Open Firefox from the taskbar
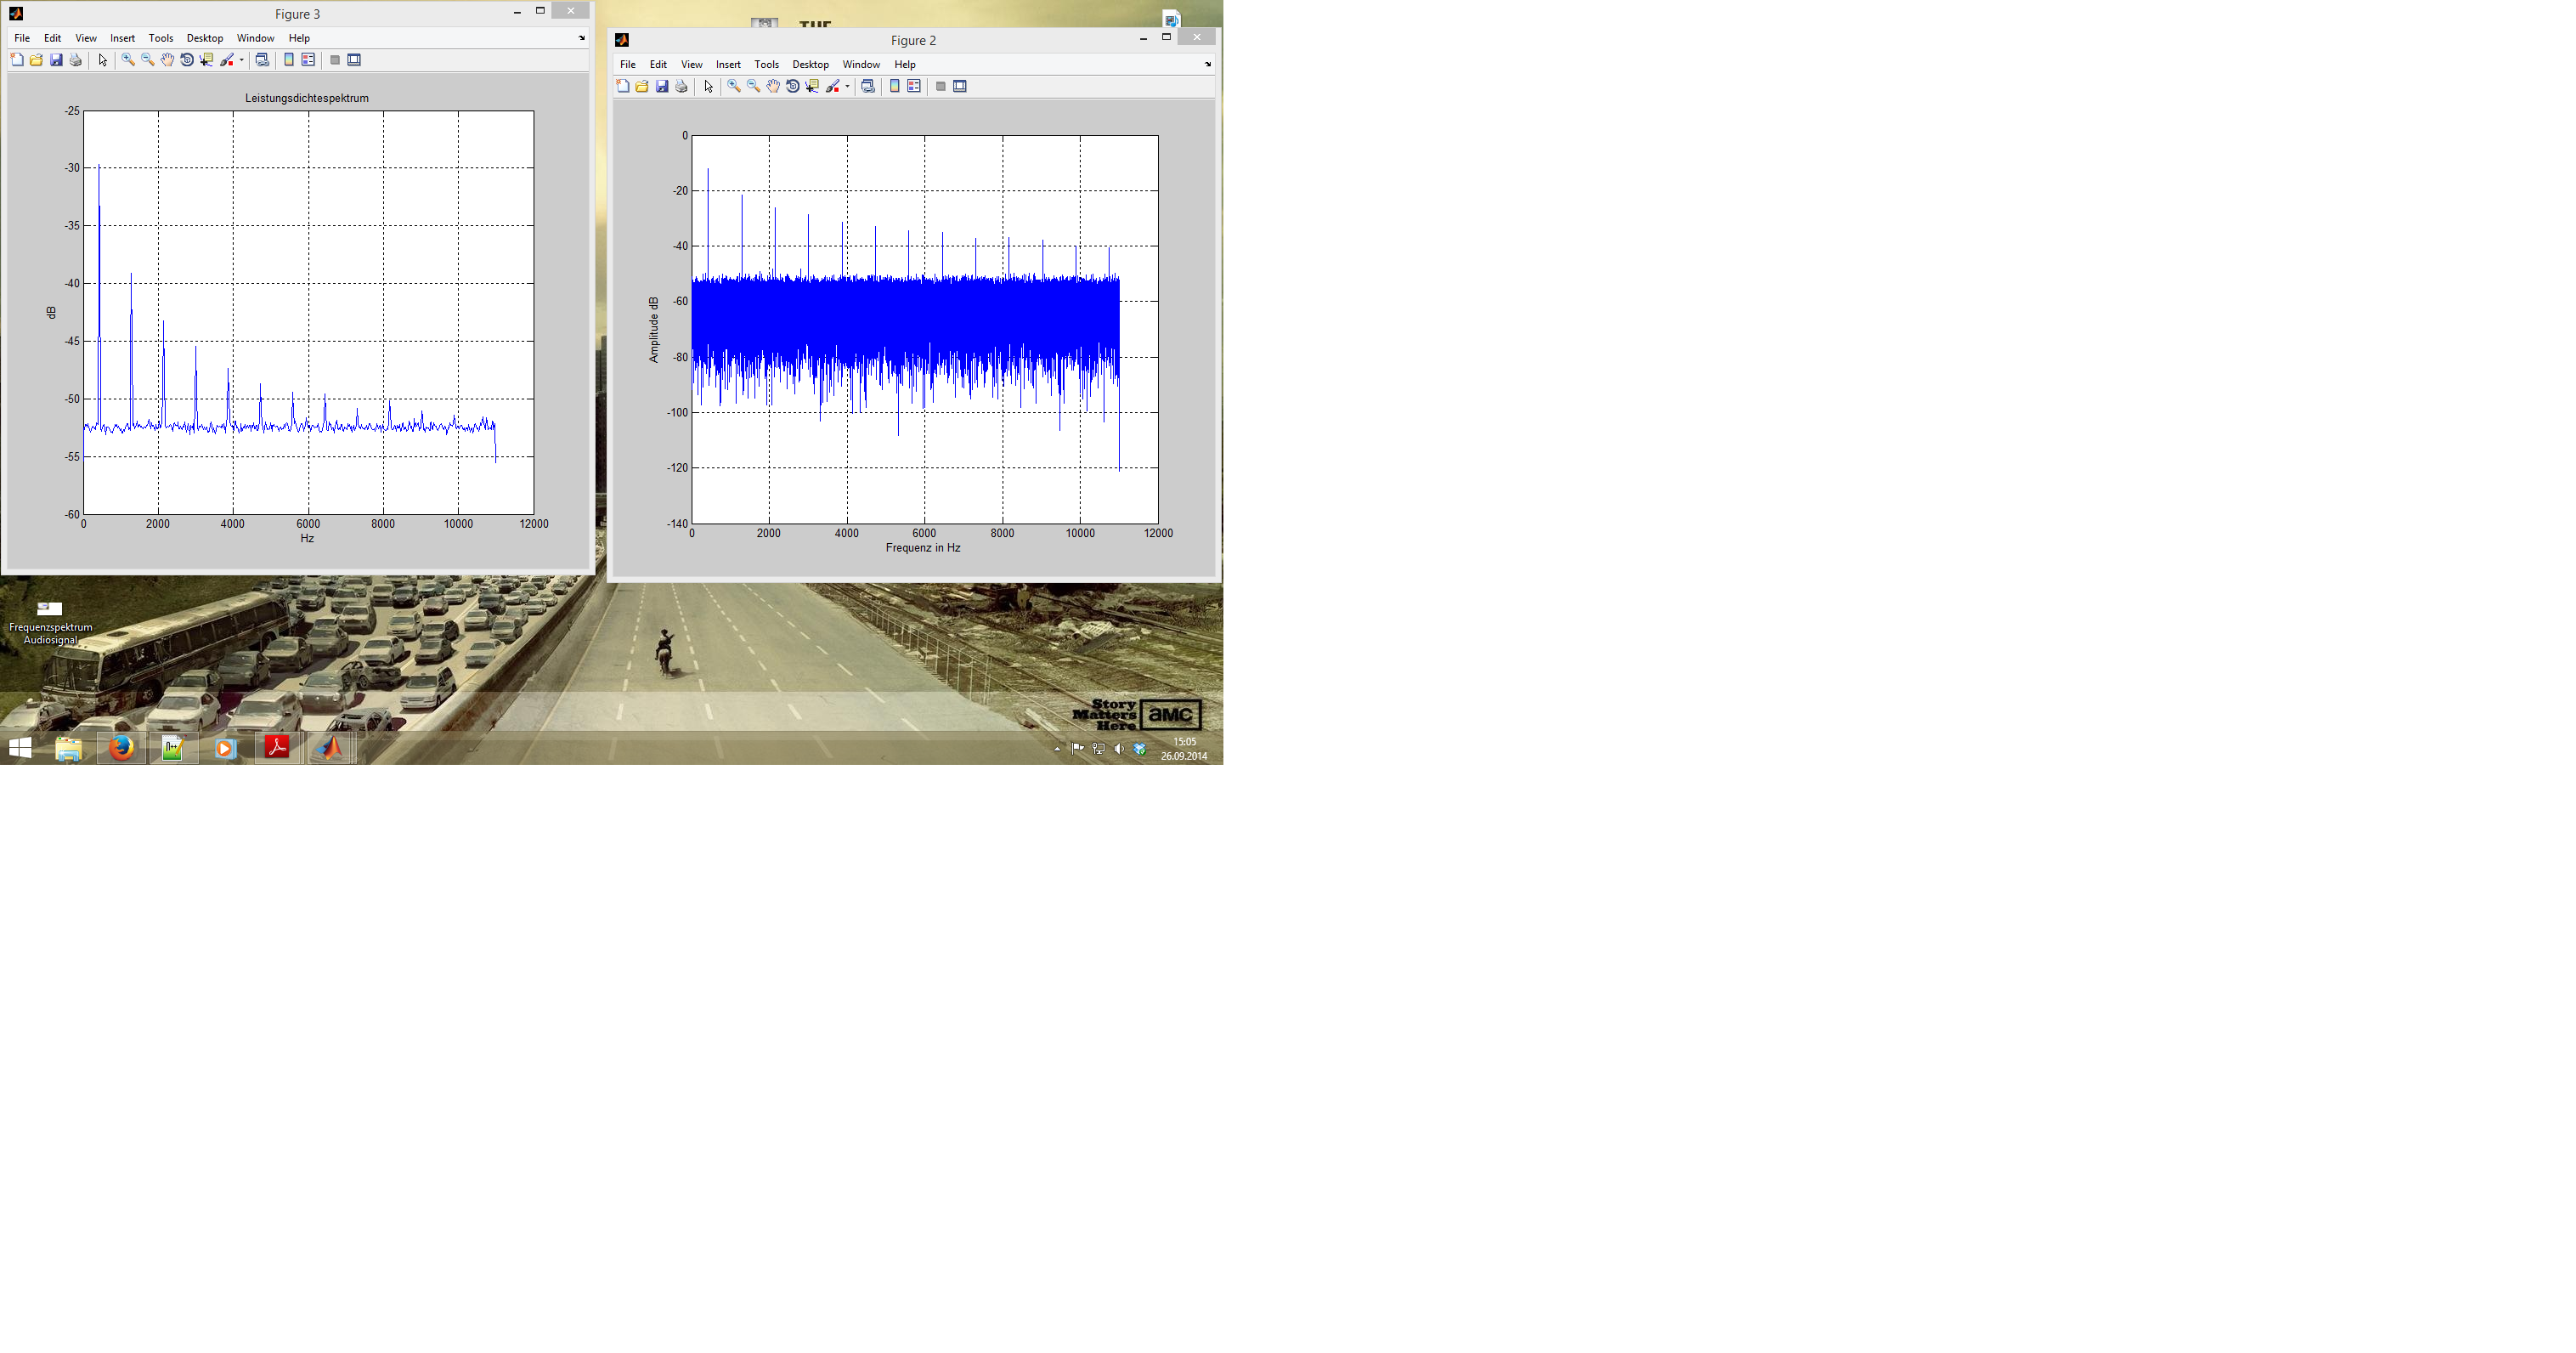This screenshot has height=1353, width=2576. (x=121, y=748)
